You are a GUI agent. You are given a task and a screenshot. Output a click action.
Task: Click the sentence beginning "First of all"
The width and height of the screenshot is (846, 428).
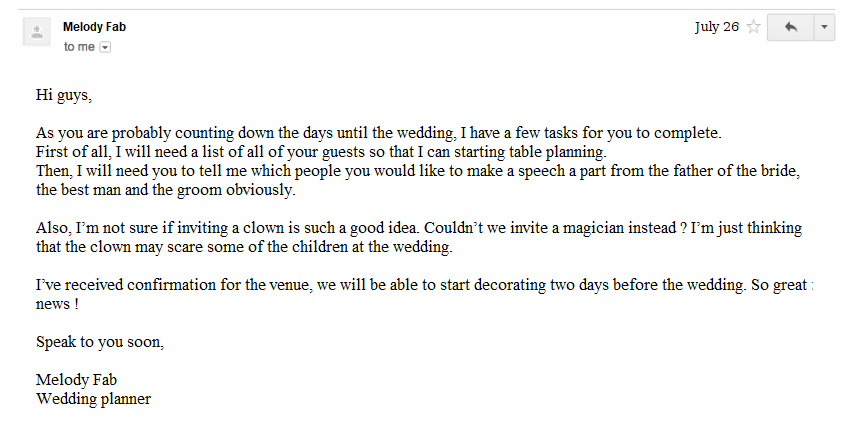pos(321,152)
